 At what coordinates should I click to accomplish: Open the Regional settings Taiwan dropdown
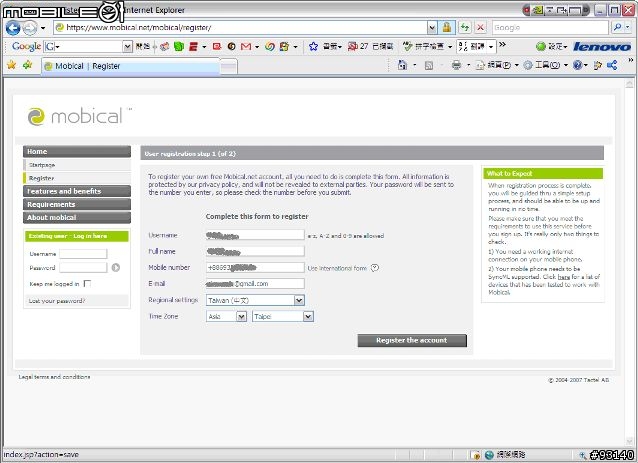click(255, 300)
